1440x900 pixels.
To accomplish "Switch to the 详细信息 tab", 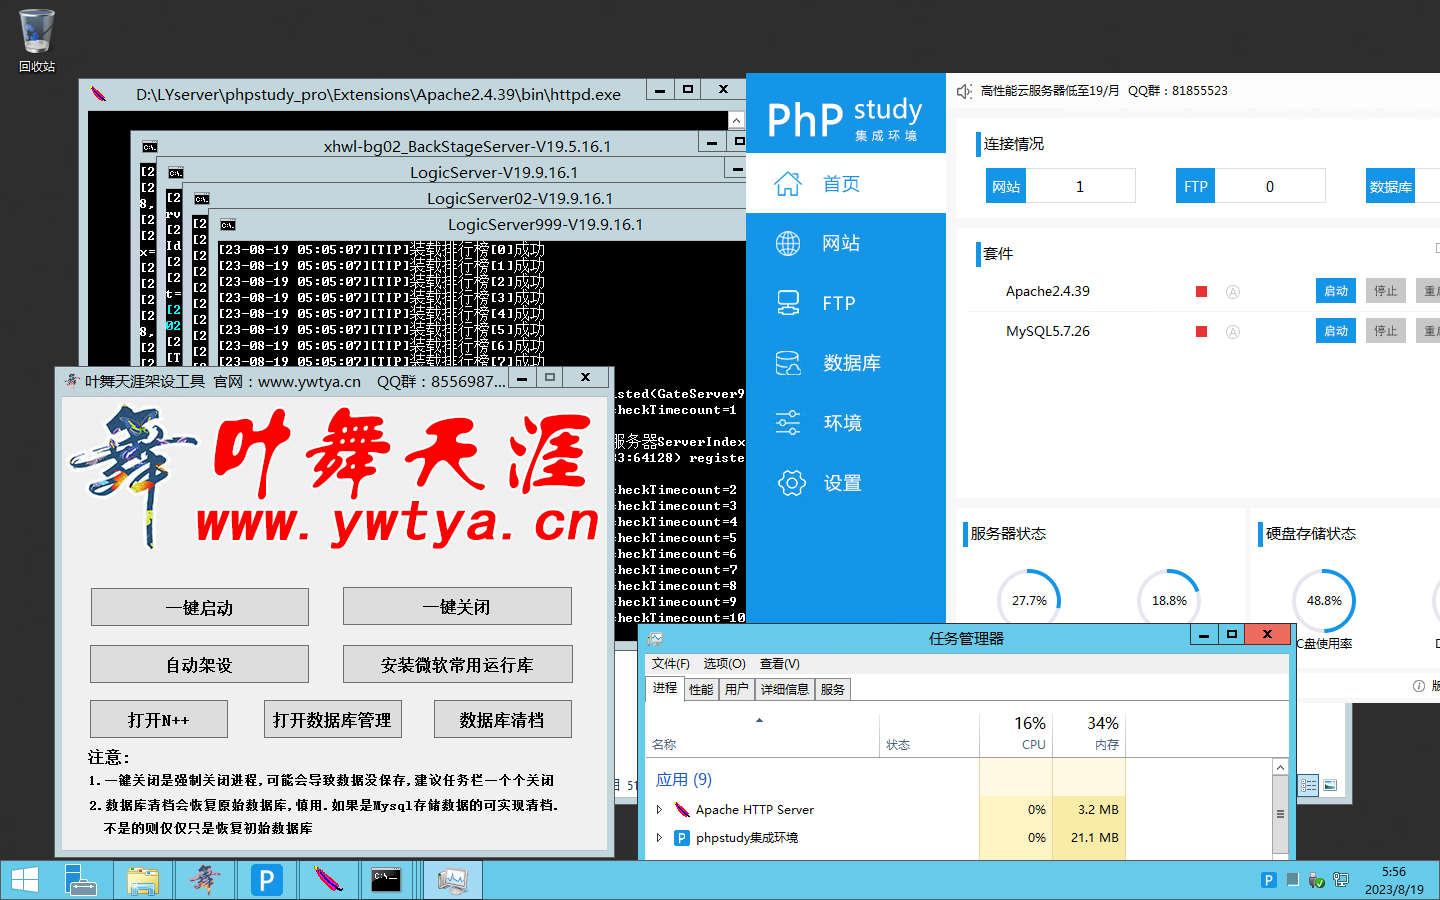I will coord(785,689).
